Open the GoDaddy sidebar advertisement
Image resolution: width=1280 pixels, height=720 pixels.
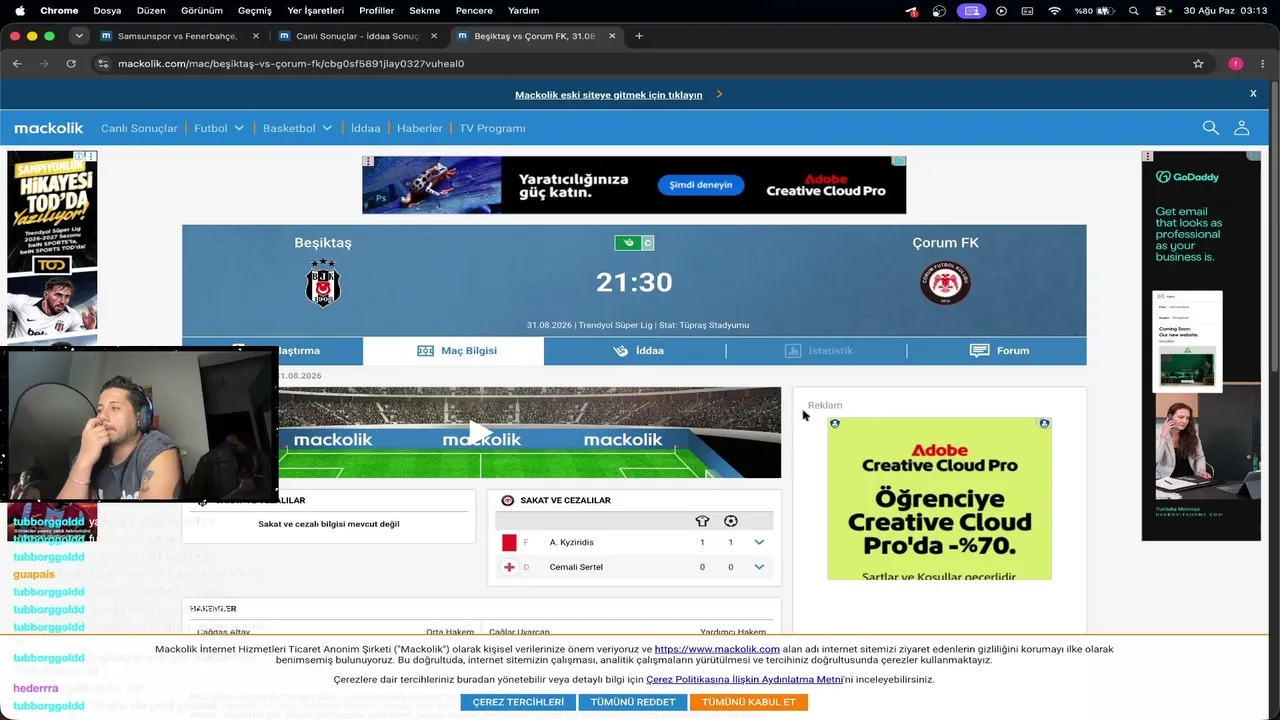tap(1201, 346)
